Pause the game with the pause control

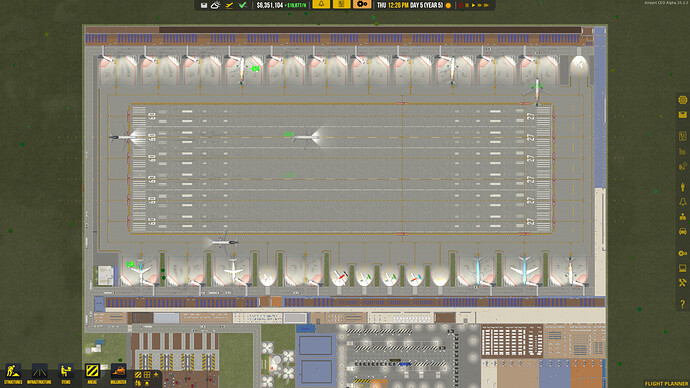click(467, 5)
